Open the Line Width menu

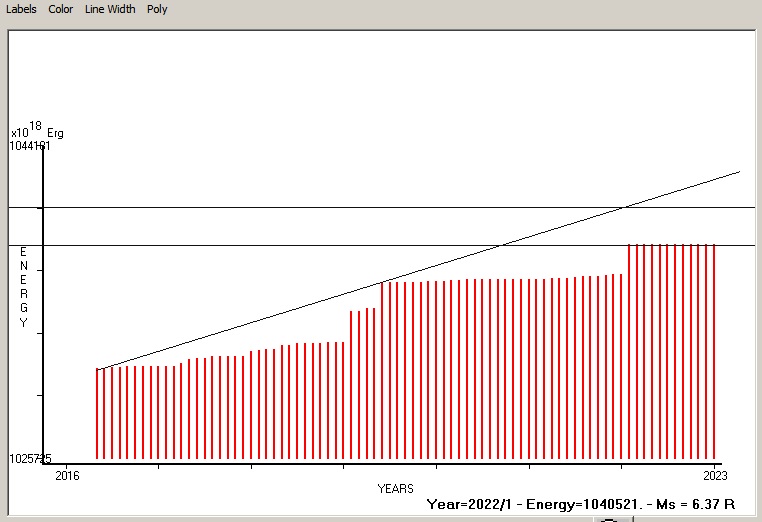110,9
